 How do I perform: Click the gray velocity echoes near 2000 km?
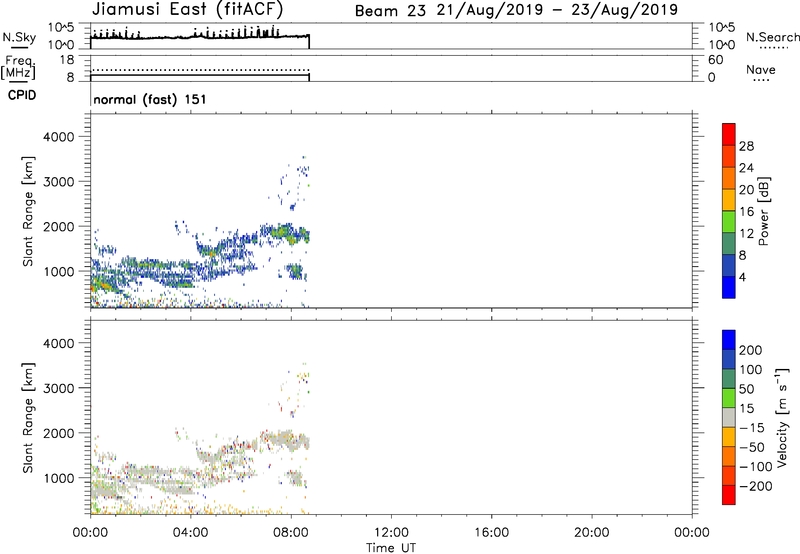click(284, 440)
